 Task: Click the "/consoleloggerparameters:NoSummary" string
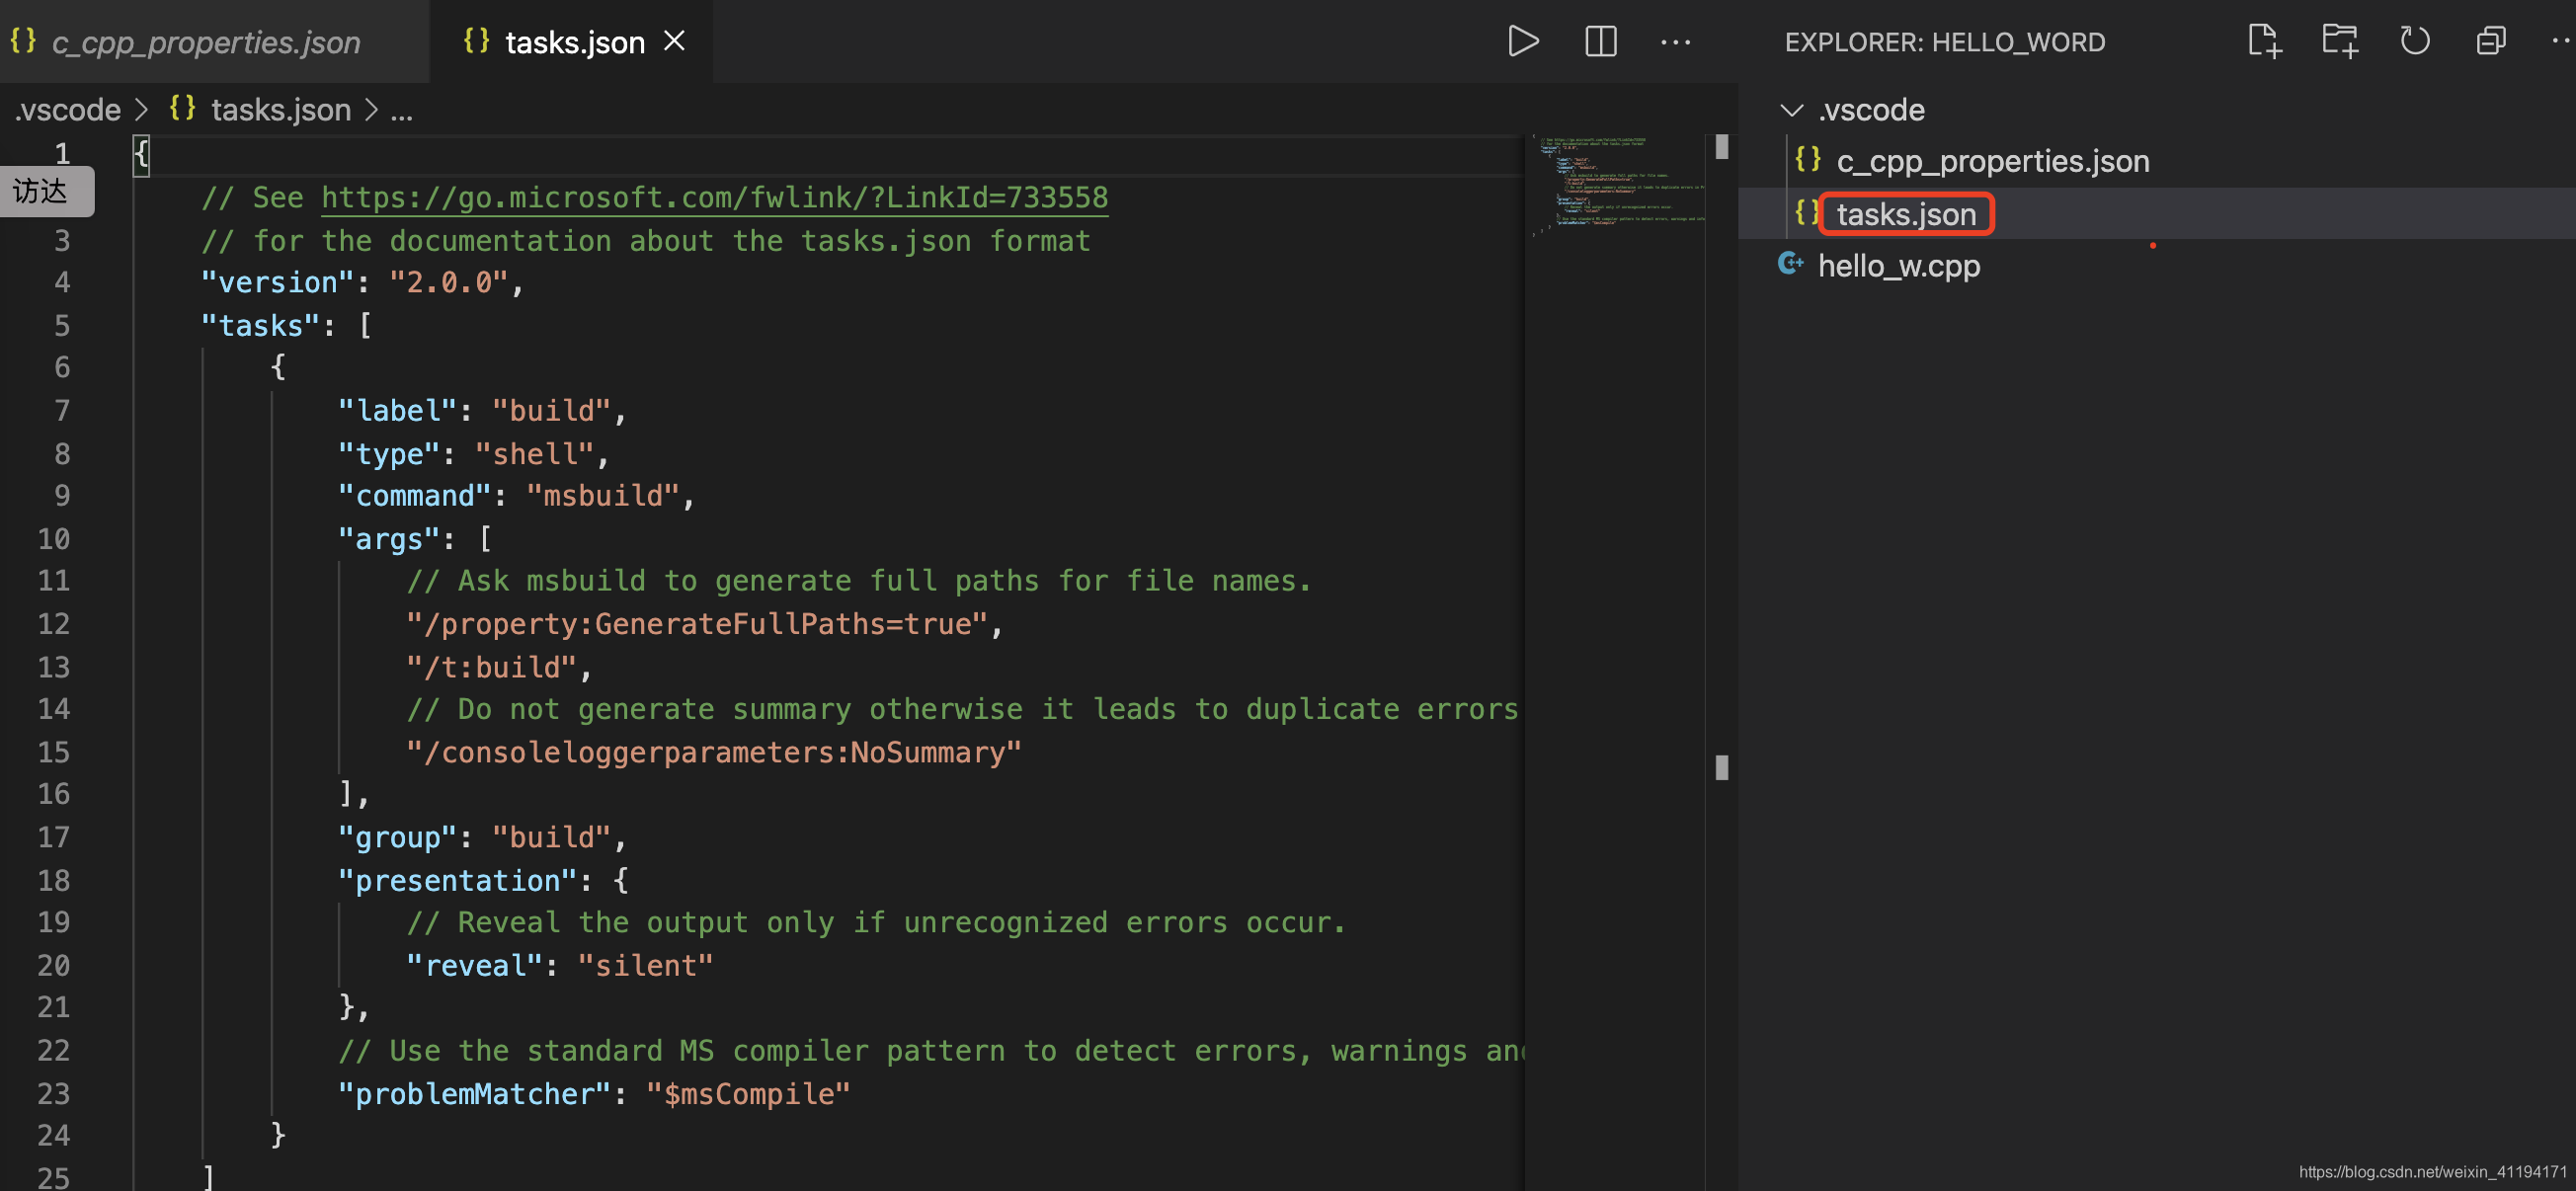[x=714, y=752]
